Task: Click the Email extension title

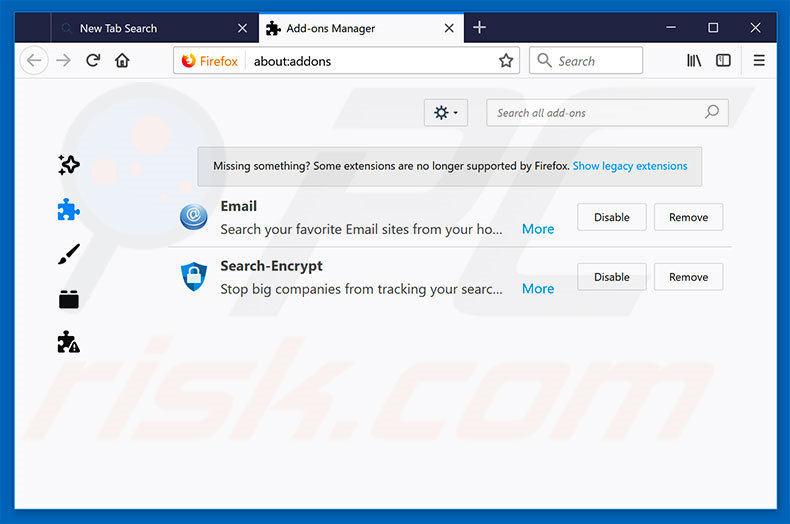Action: 238,206
